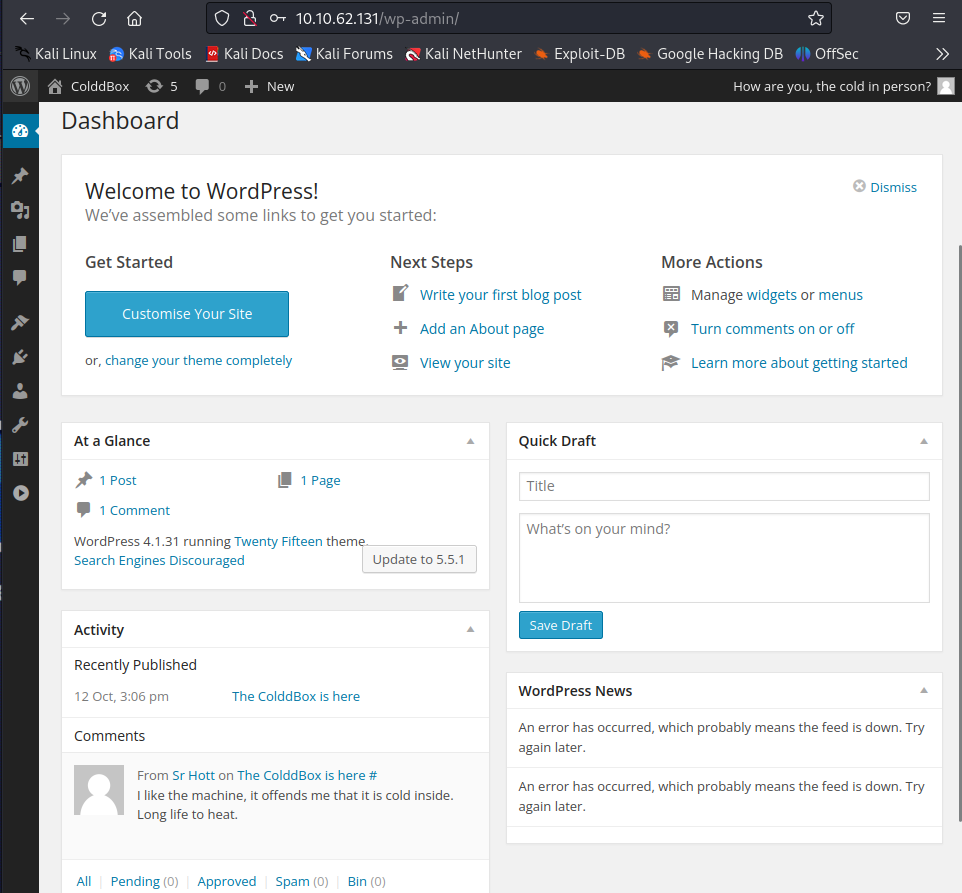Open the browser home page icon
Image resolution: width=962 pixels, height=893 pixels.
[134, 18]
